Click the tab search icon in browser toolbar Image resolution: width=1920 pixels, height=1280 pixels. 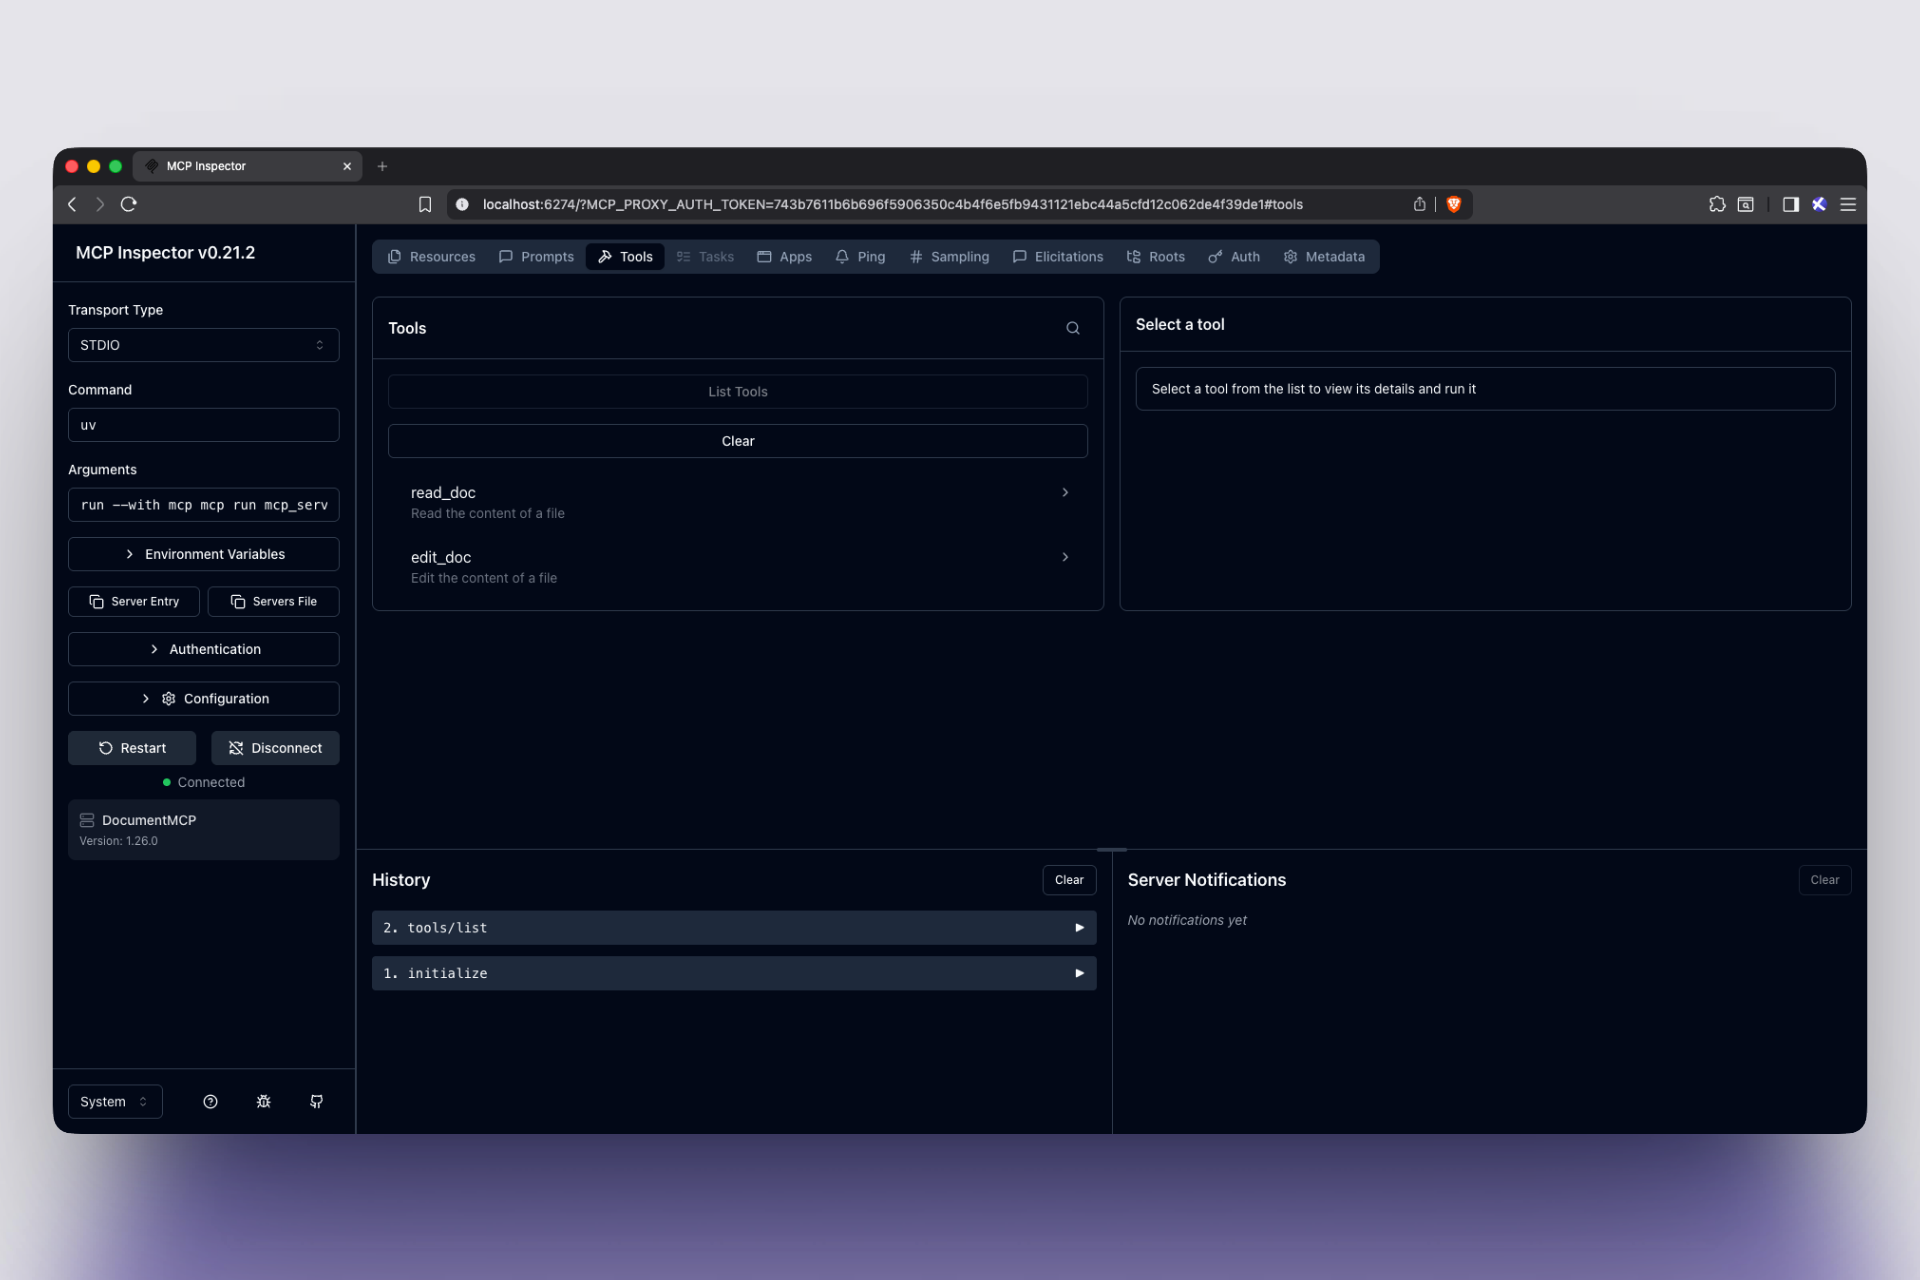1745,204
